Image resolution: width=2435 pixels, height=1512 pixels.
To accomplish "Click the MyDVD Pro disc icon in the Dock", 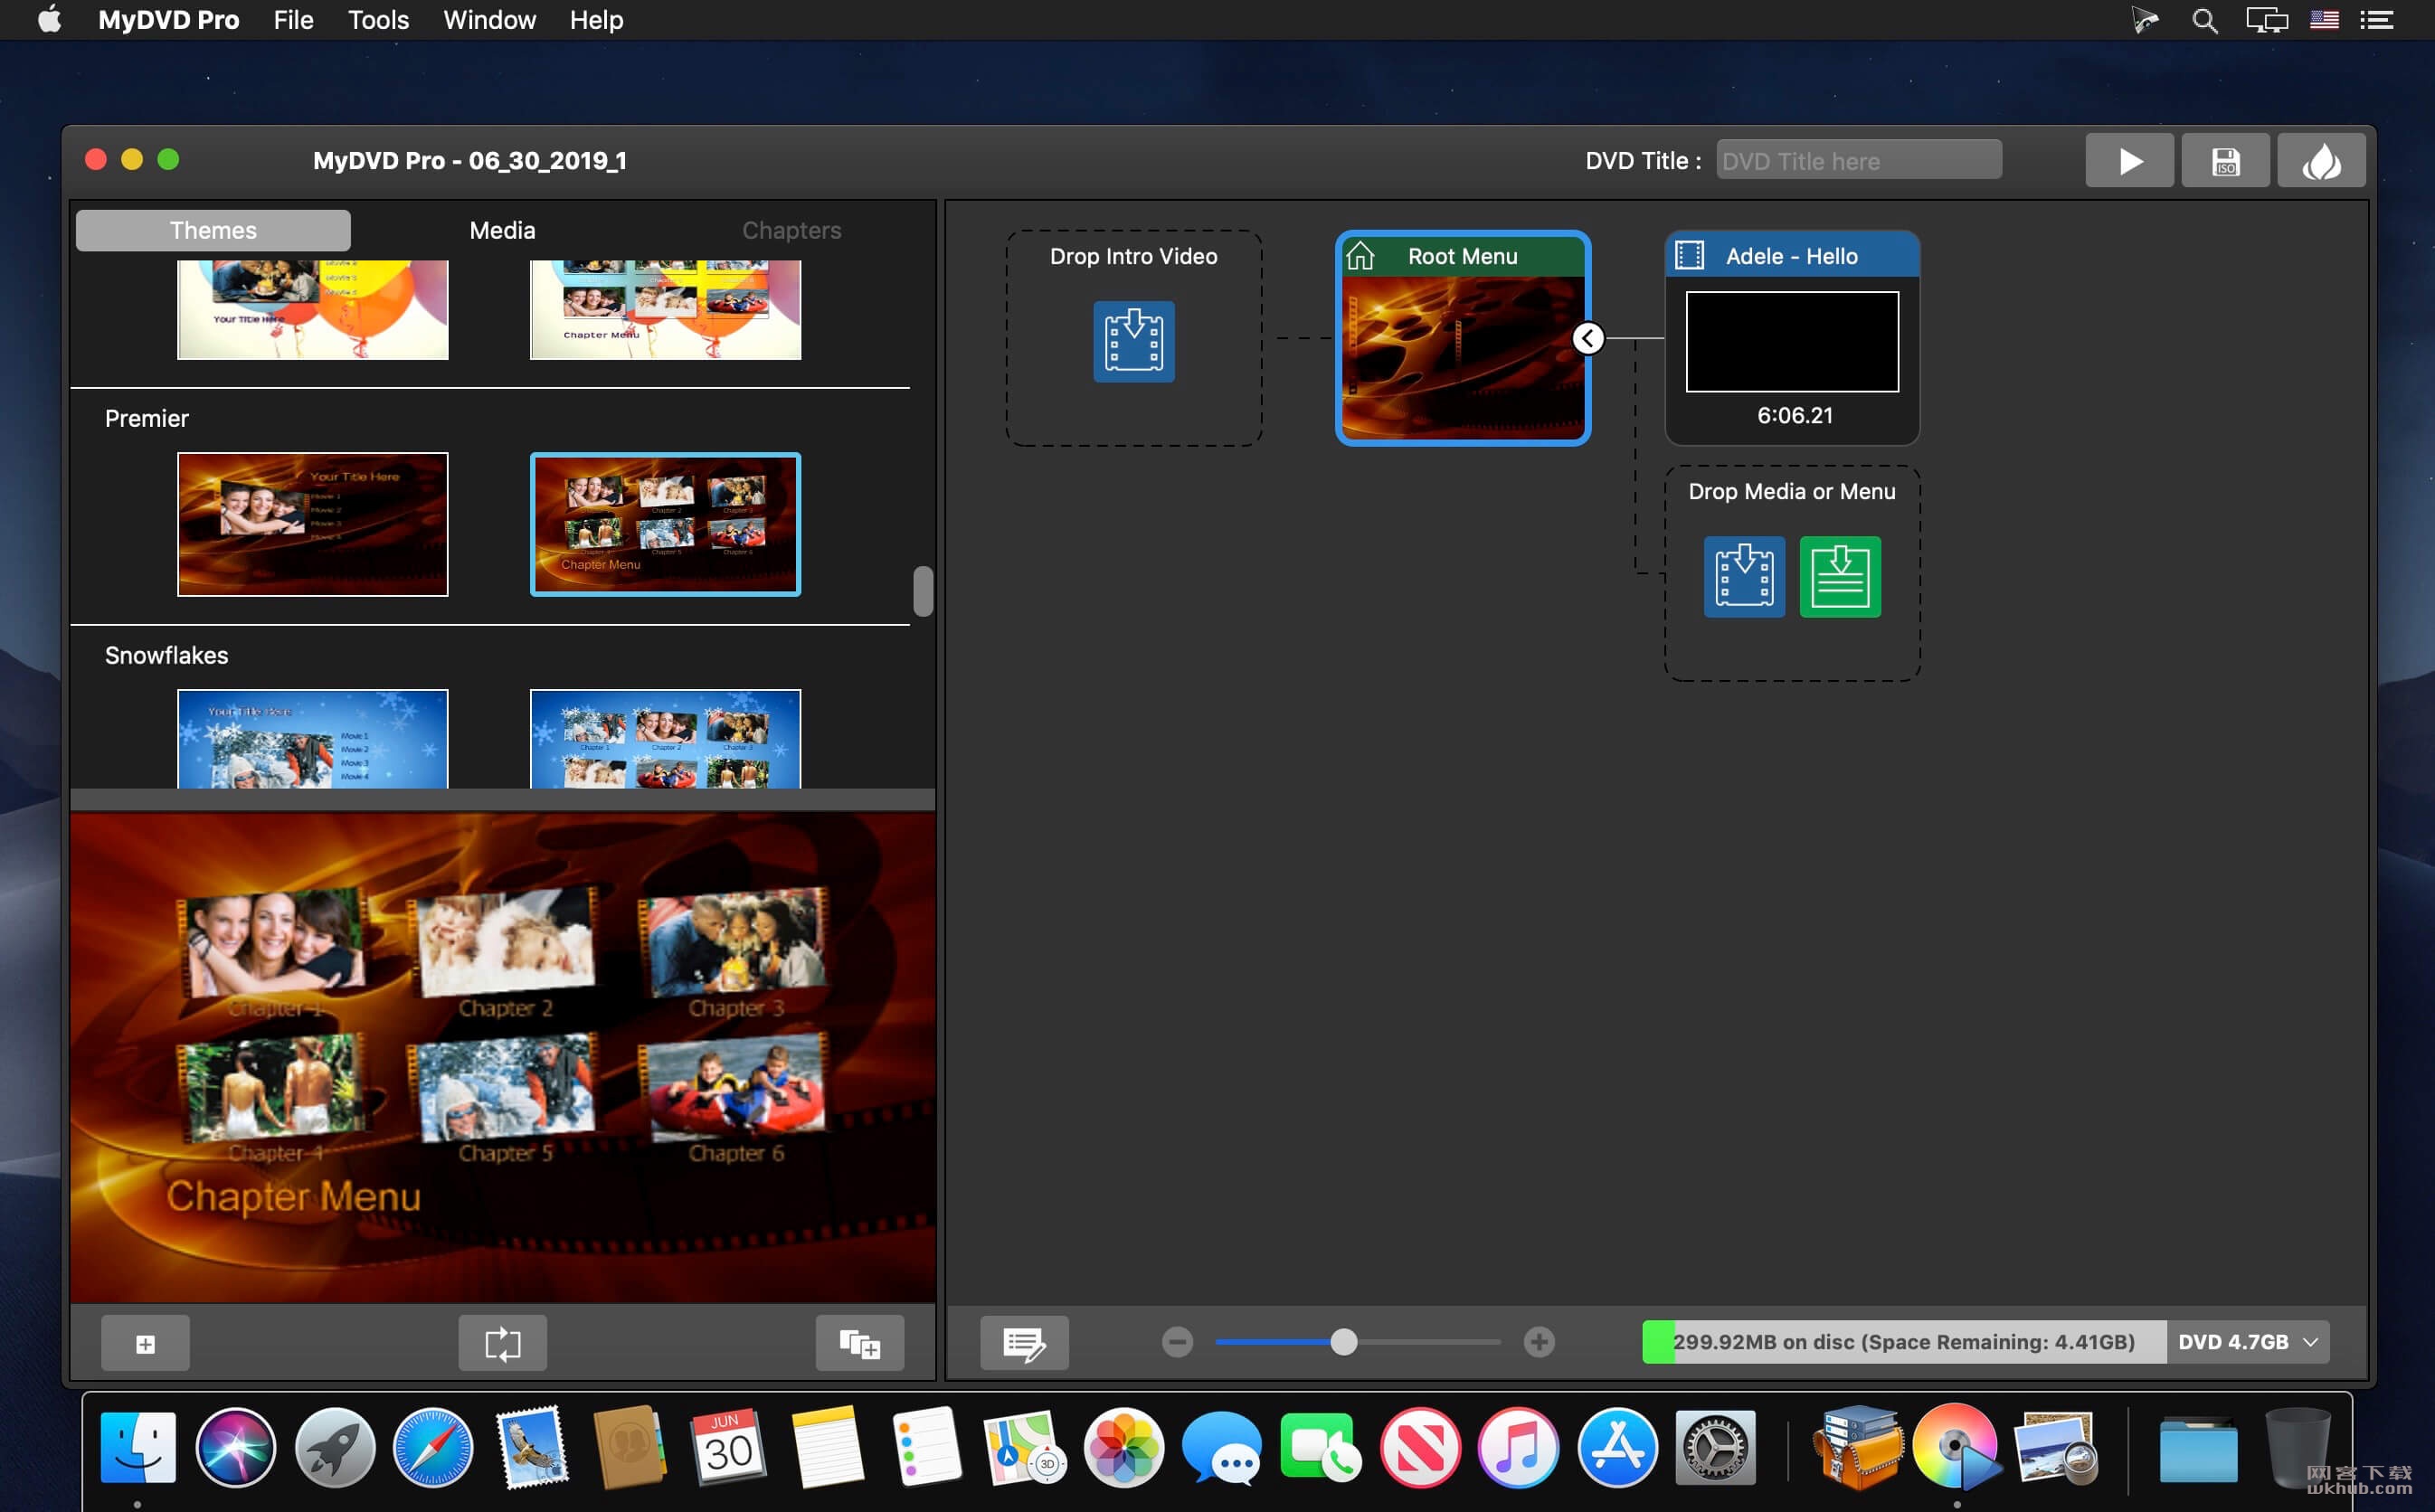I will click(x=1957, y=1446).
